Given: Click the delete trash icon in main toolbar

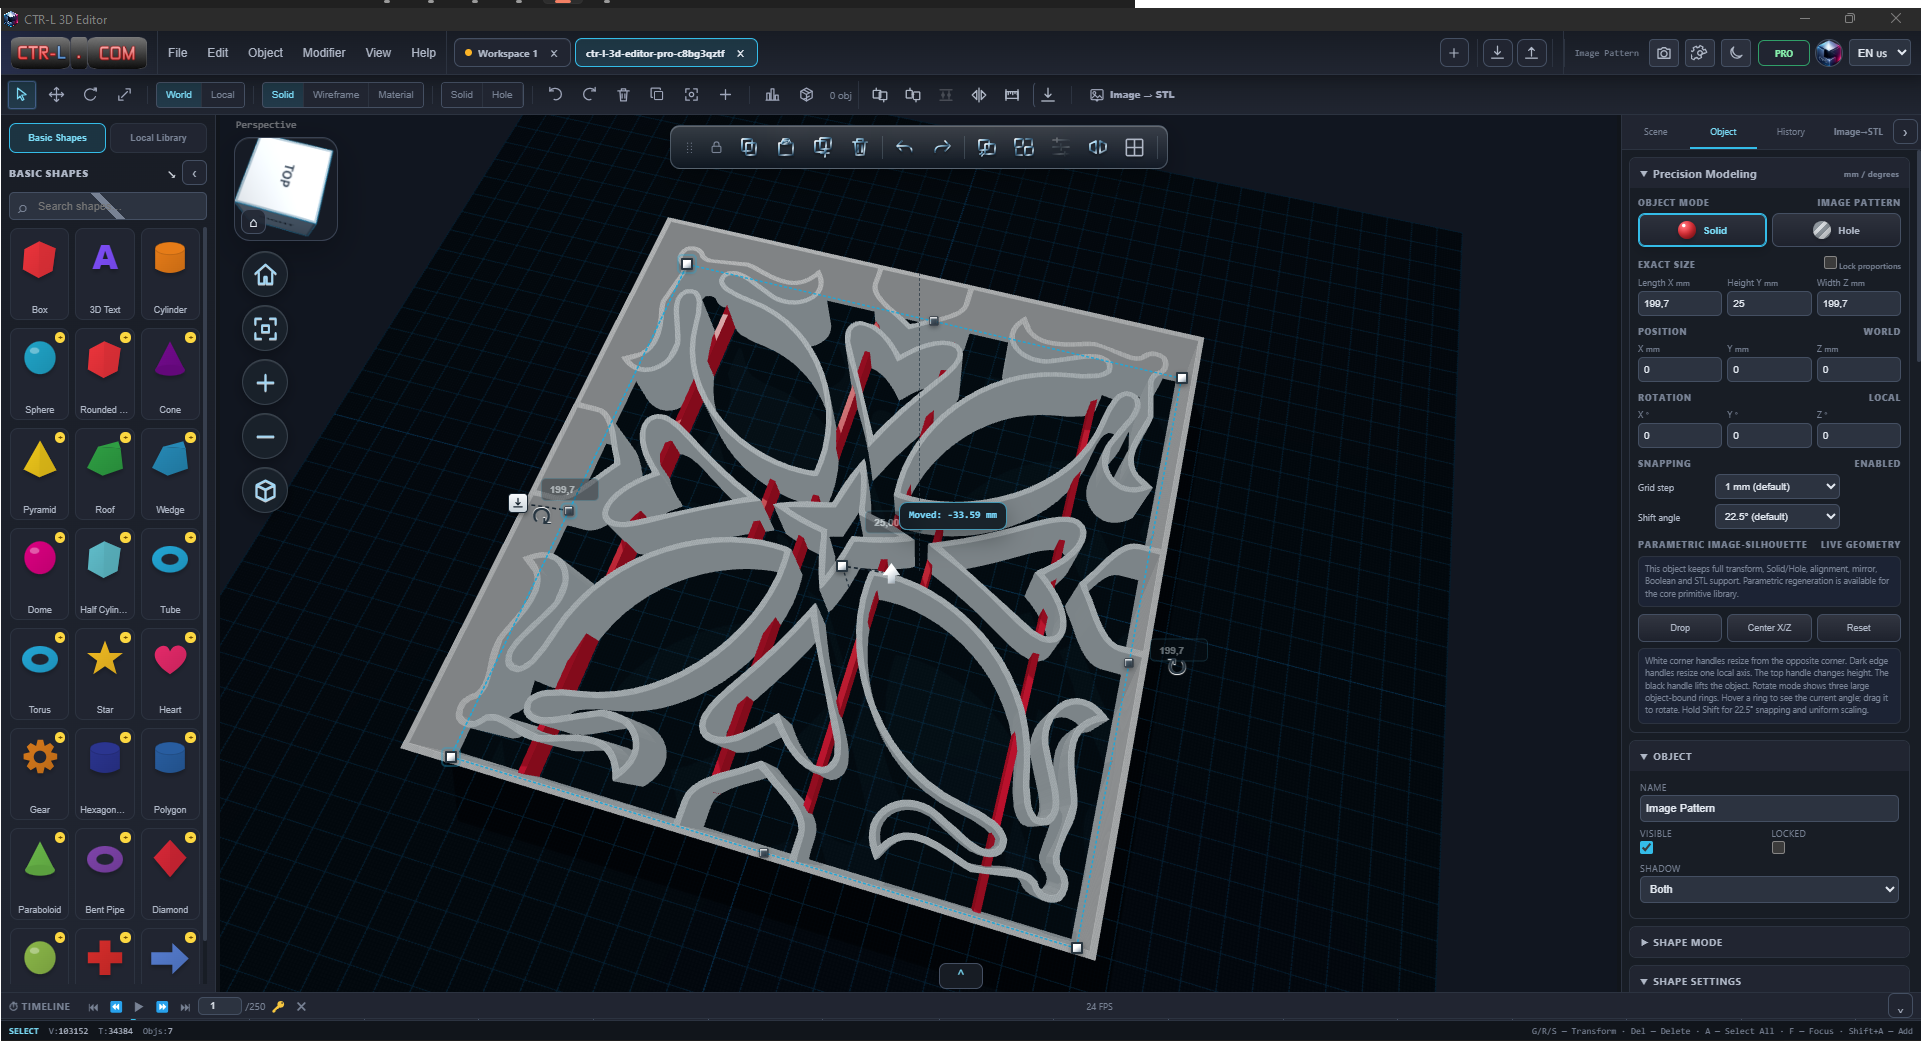Looking at the screenshot, I should click(x=623, y=95).
